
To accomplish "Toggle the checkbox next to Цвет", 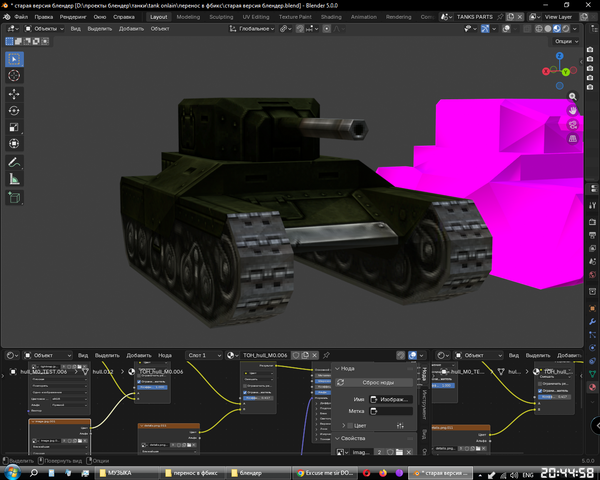I will [350, 426].
